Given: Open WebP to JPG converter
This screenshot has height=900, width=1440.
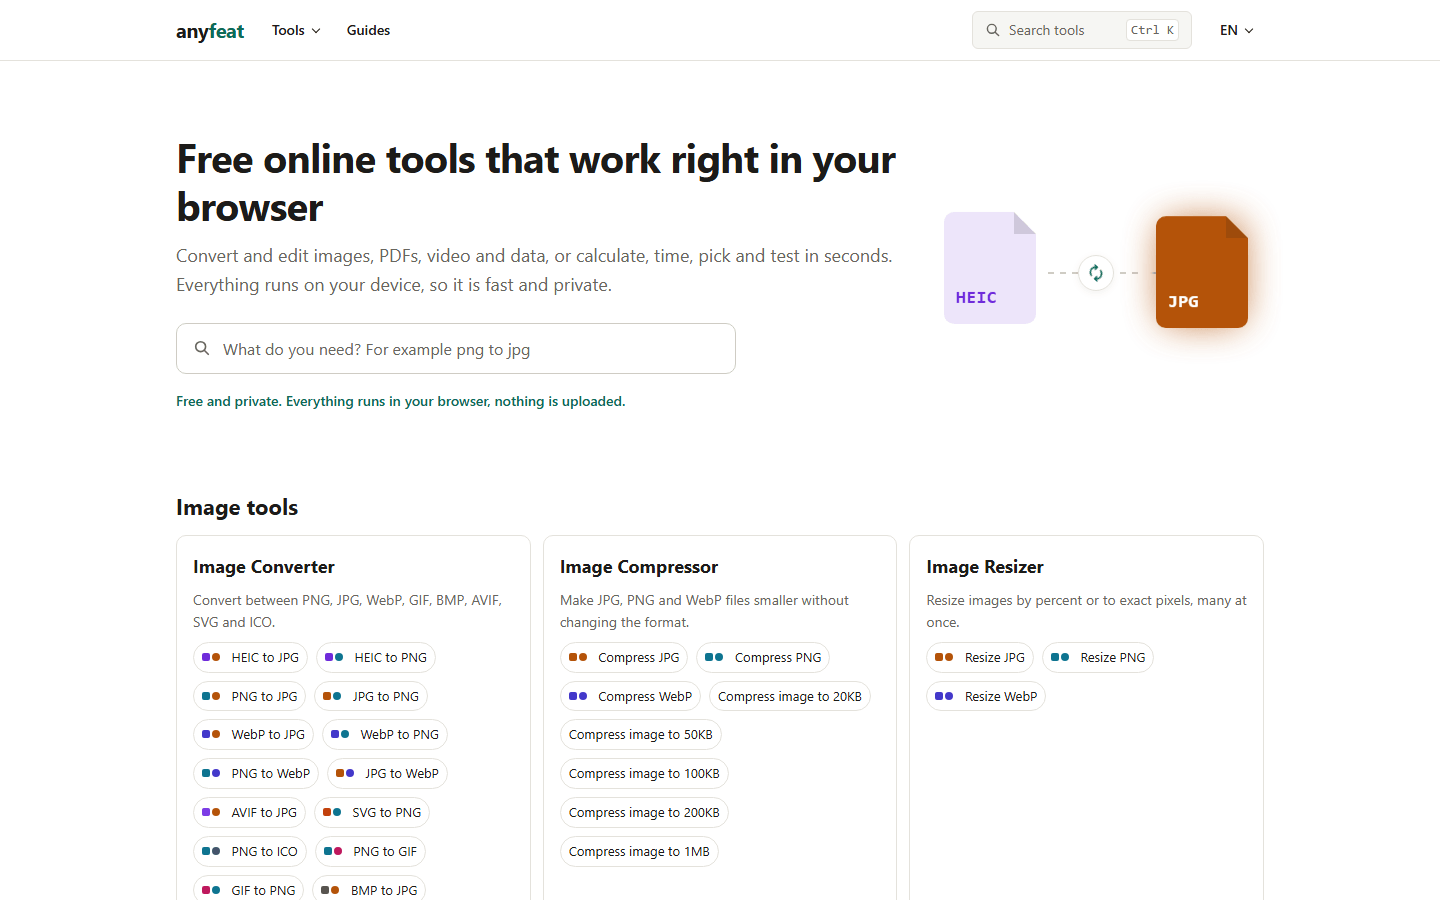Looking at the screenshot, I should pyautogui.click(x=253, y=734).
